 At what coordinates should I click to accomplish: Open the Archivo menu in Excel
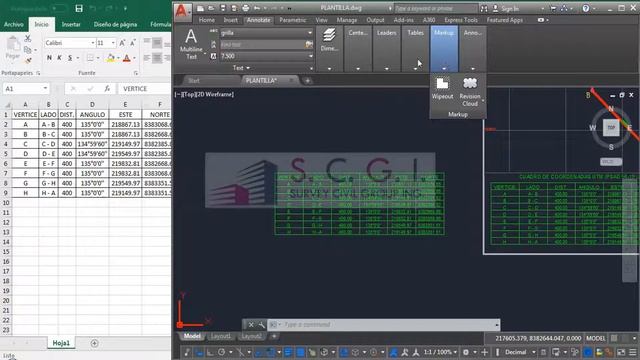click(13, 24)
